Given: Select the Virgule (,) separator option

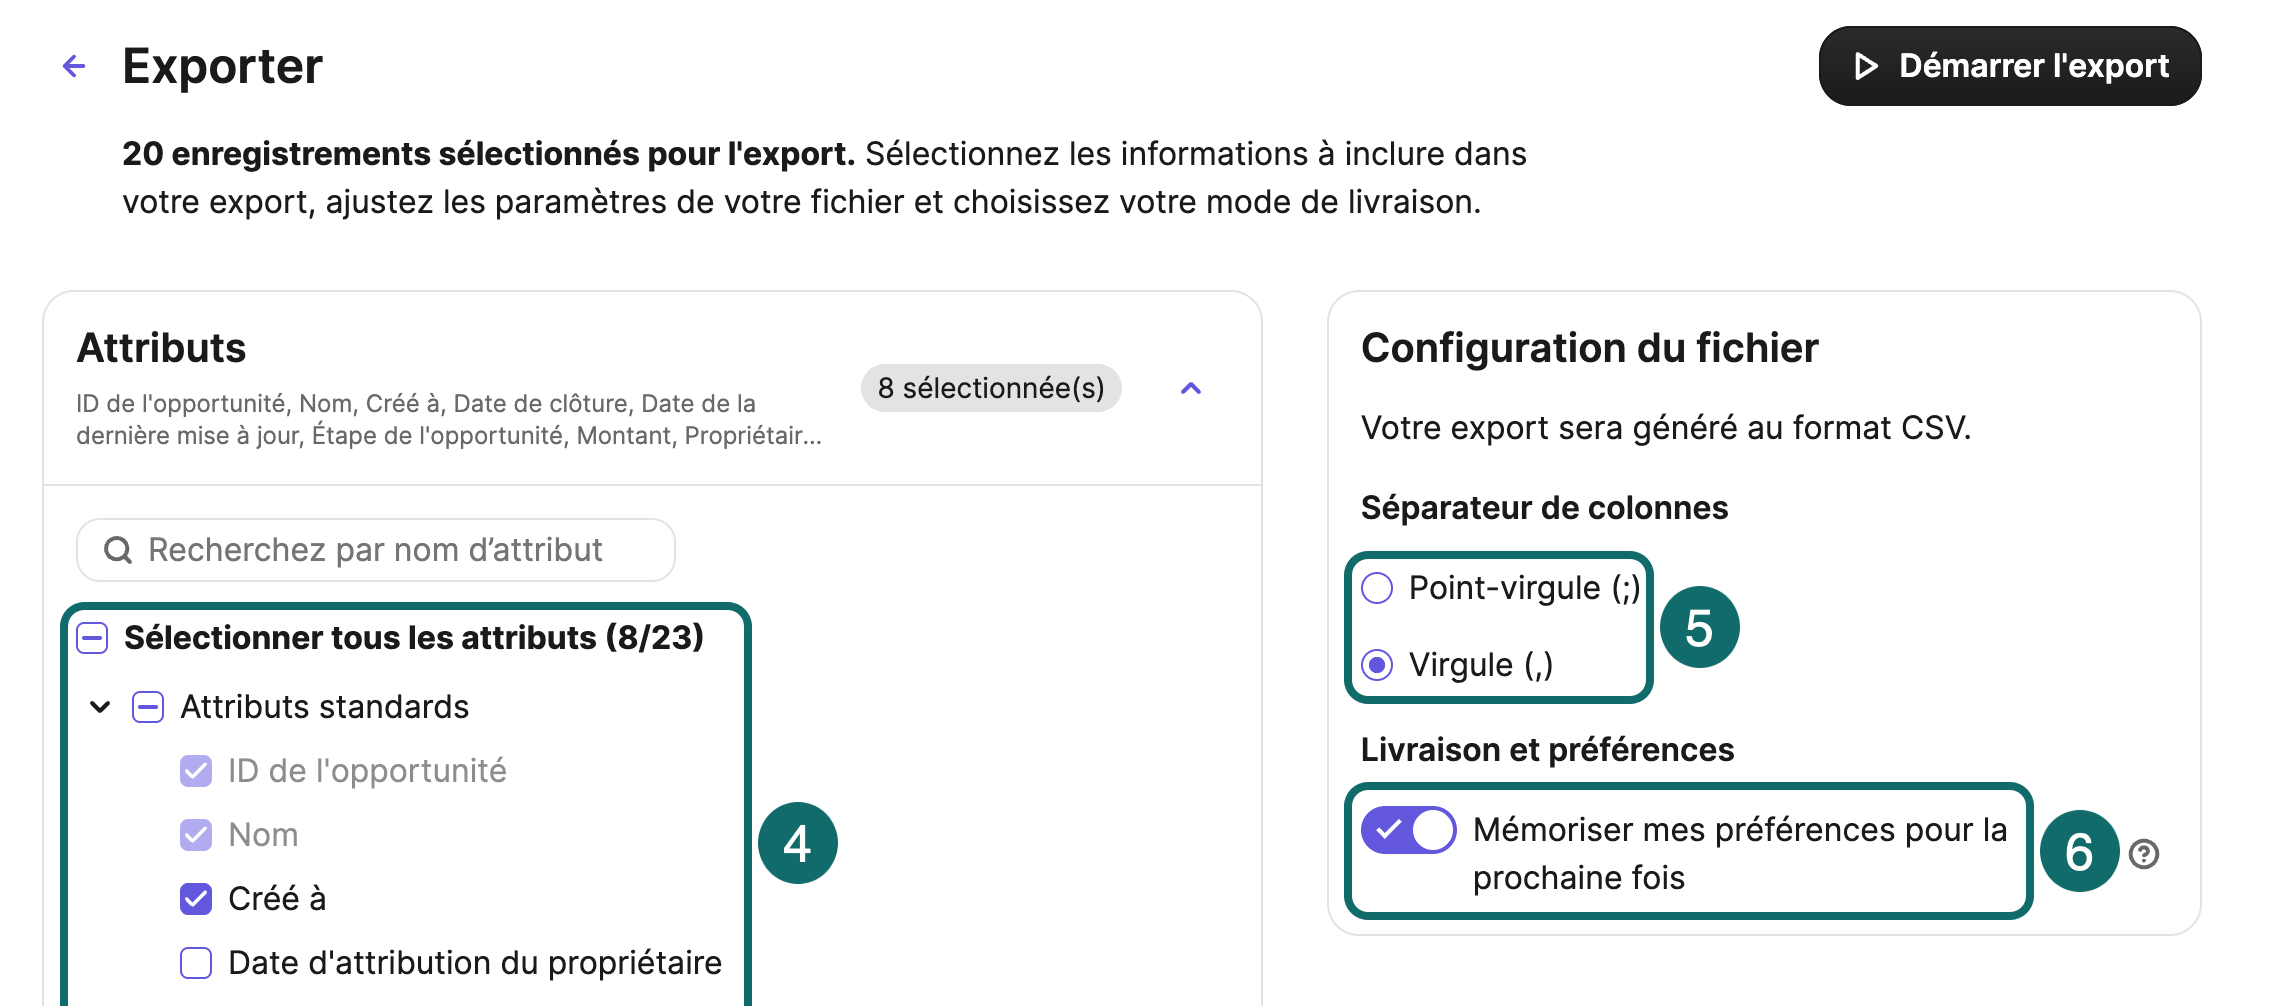Looking at the screenshot, I should point(1377,665).
